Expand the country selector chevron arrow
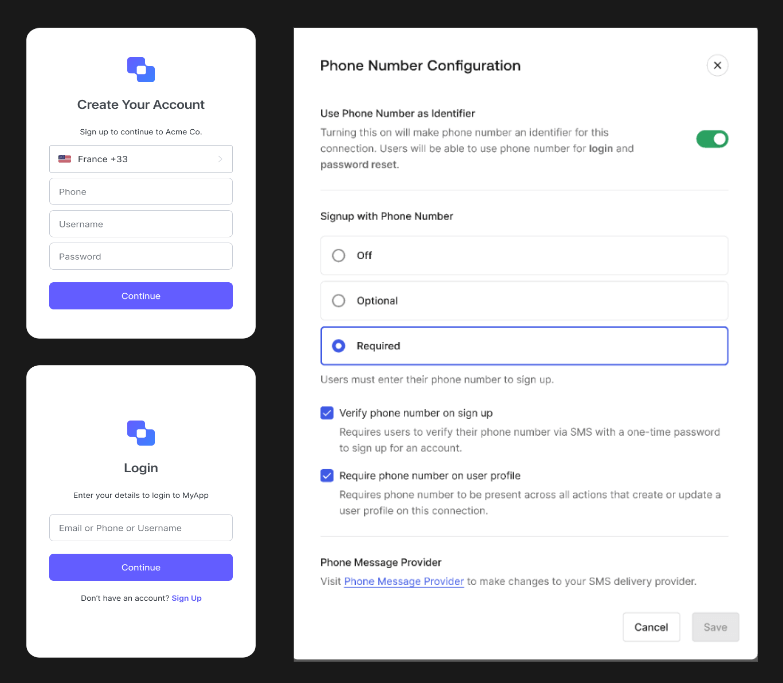 [x=220, y=159]
